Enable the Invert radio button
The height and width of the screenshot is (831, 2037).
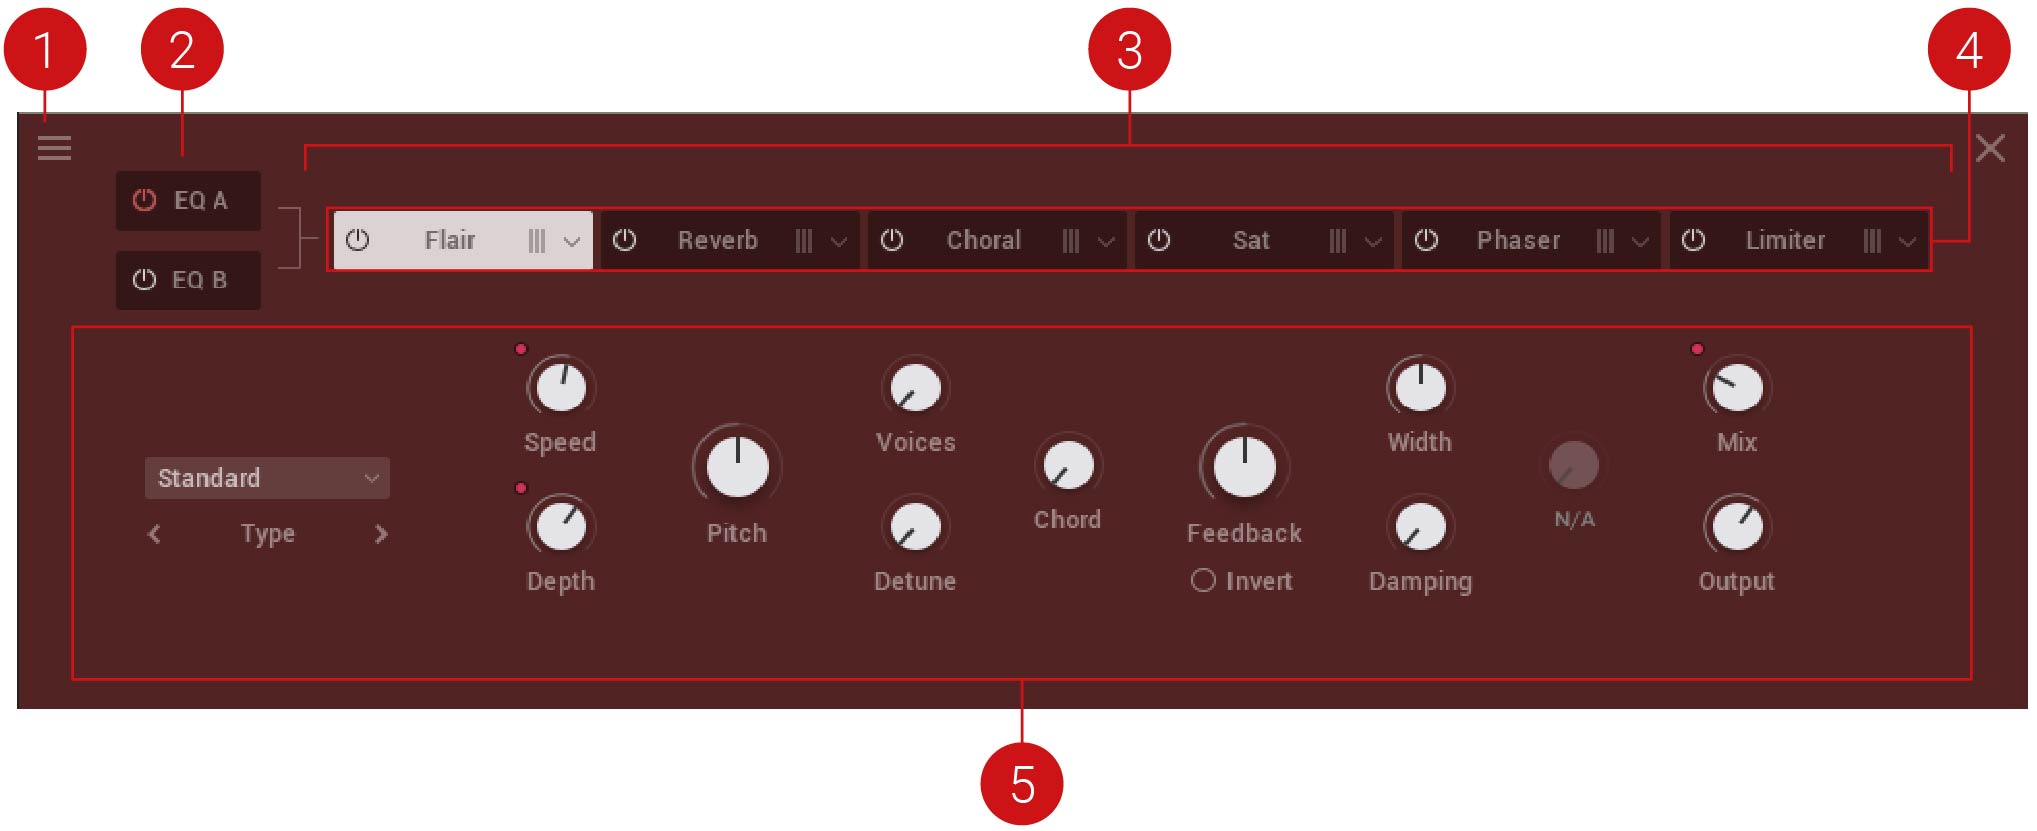coord(1203,581)
